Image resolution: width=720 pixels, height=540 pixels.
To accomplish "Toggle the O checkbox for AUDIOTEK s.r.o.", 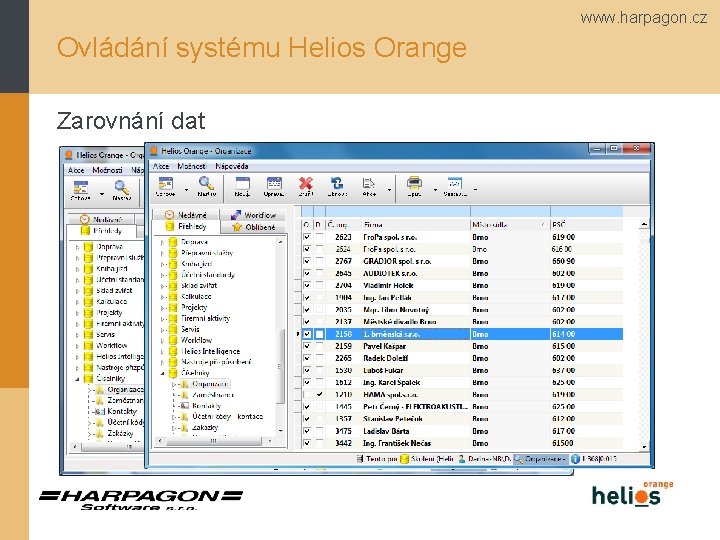I will pos(307,273).
